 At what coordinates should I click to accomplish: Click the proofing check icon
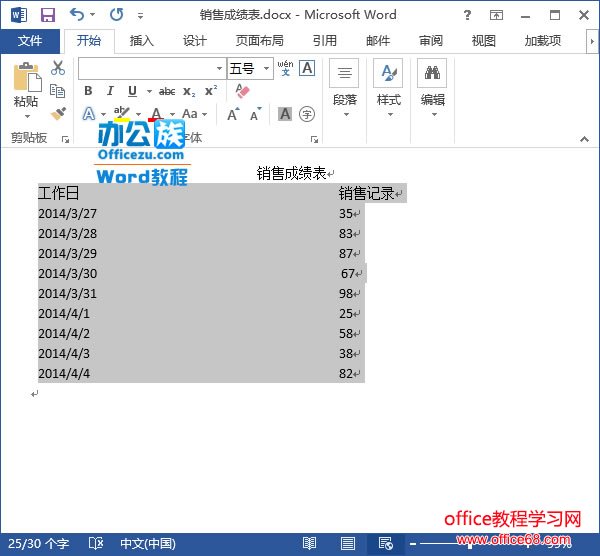(96, 543)
